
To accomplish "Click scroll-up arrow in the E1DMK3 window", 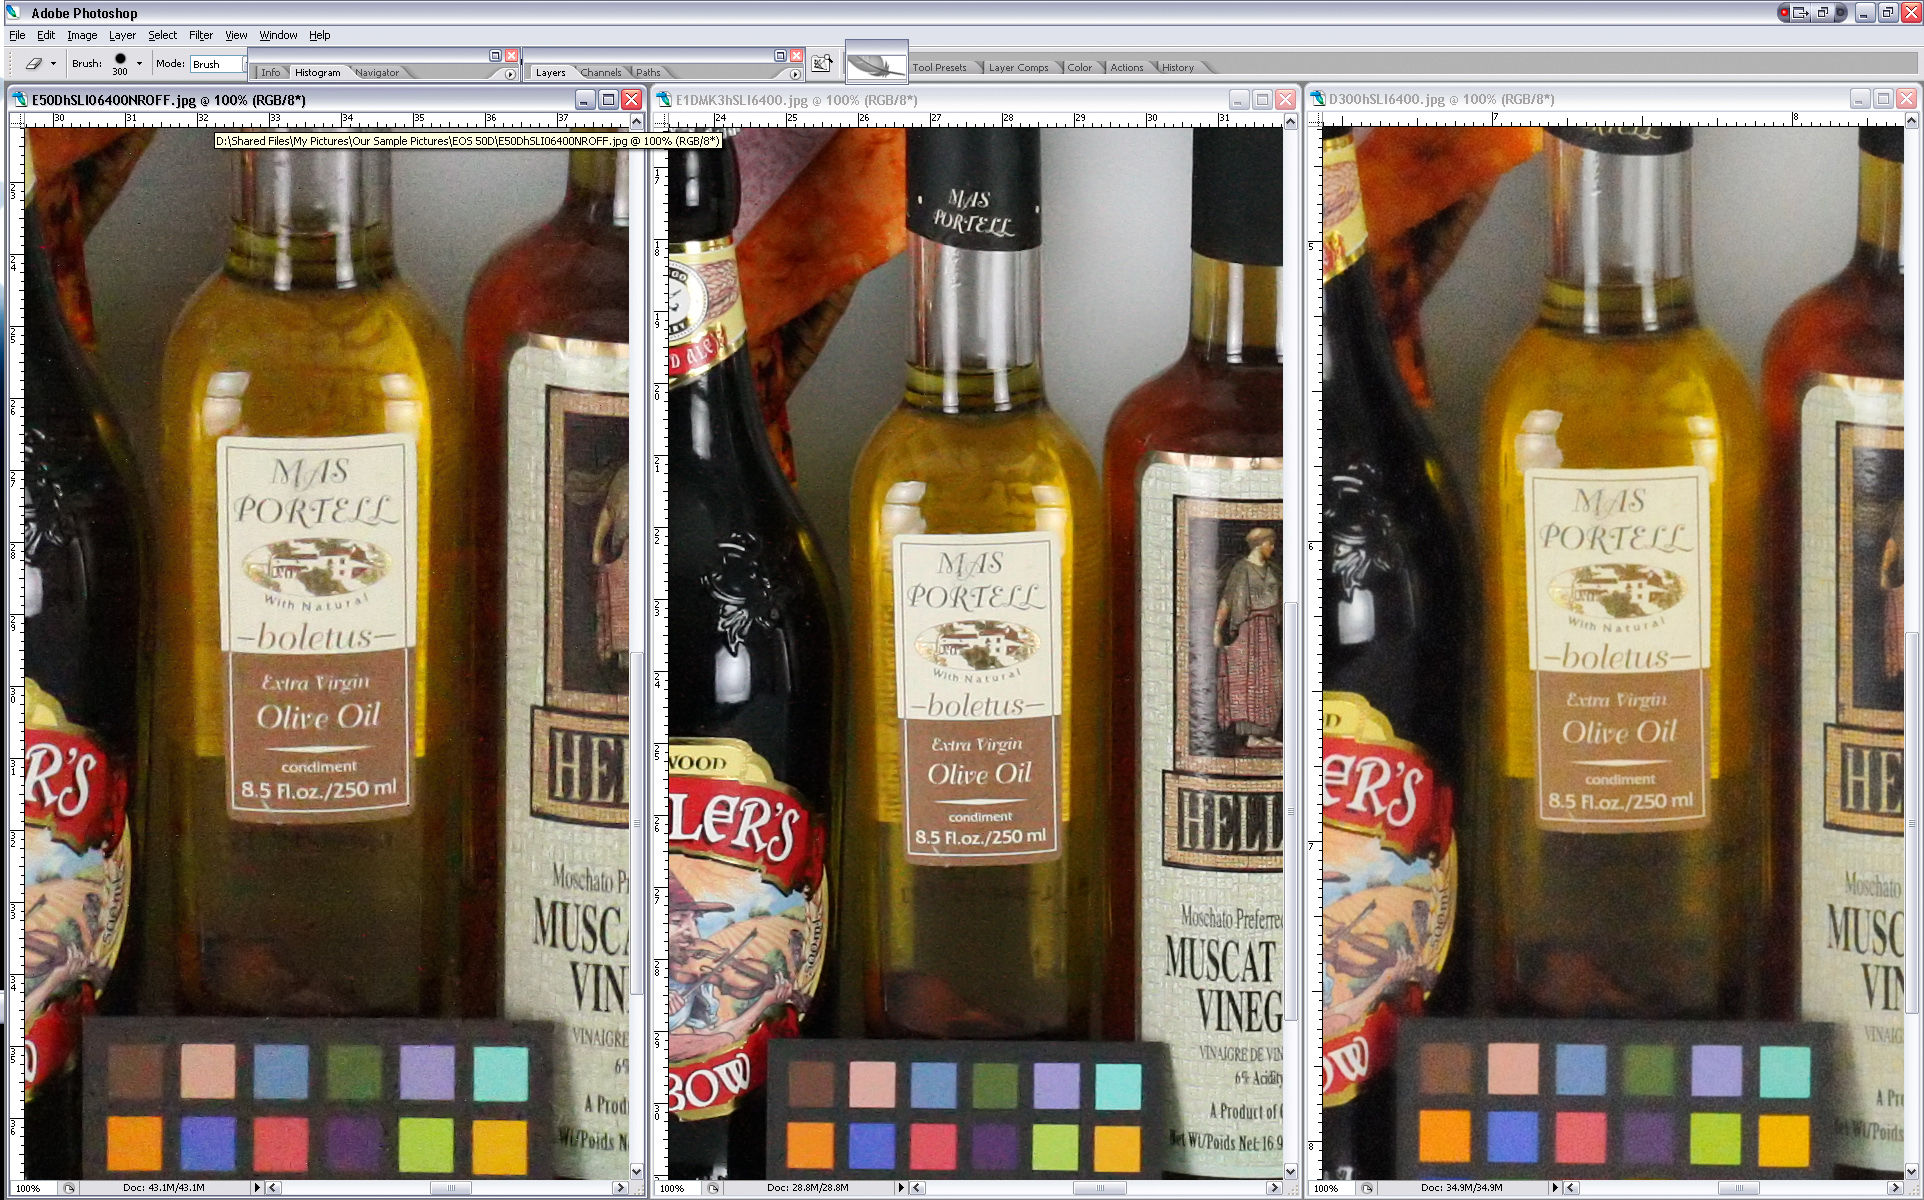I will [1290, 121].
